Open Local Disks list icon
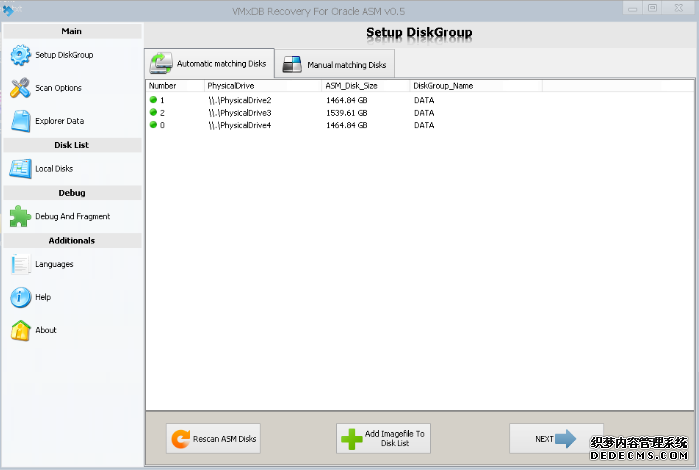The height and width of the screenshot is (470, 699). pos(20,169)
